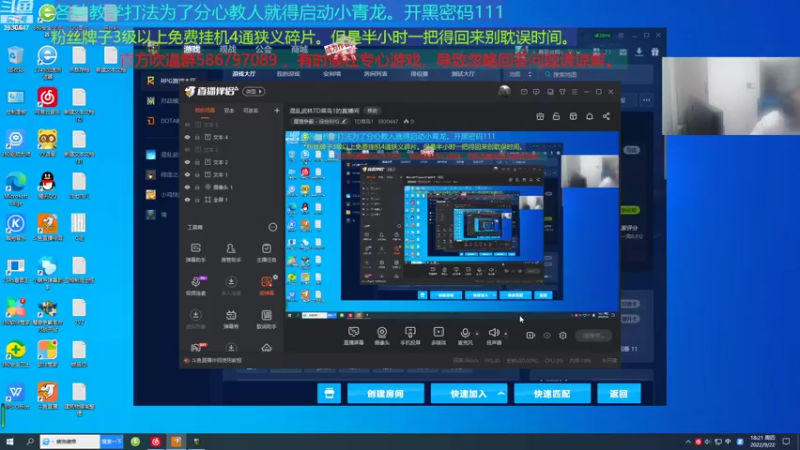
Task: Click 返回 button in game window
Action: [x=618, y=394]
